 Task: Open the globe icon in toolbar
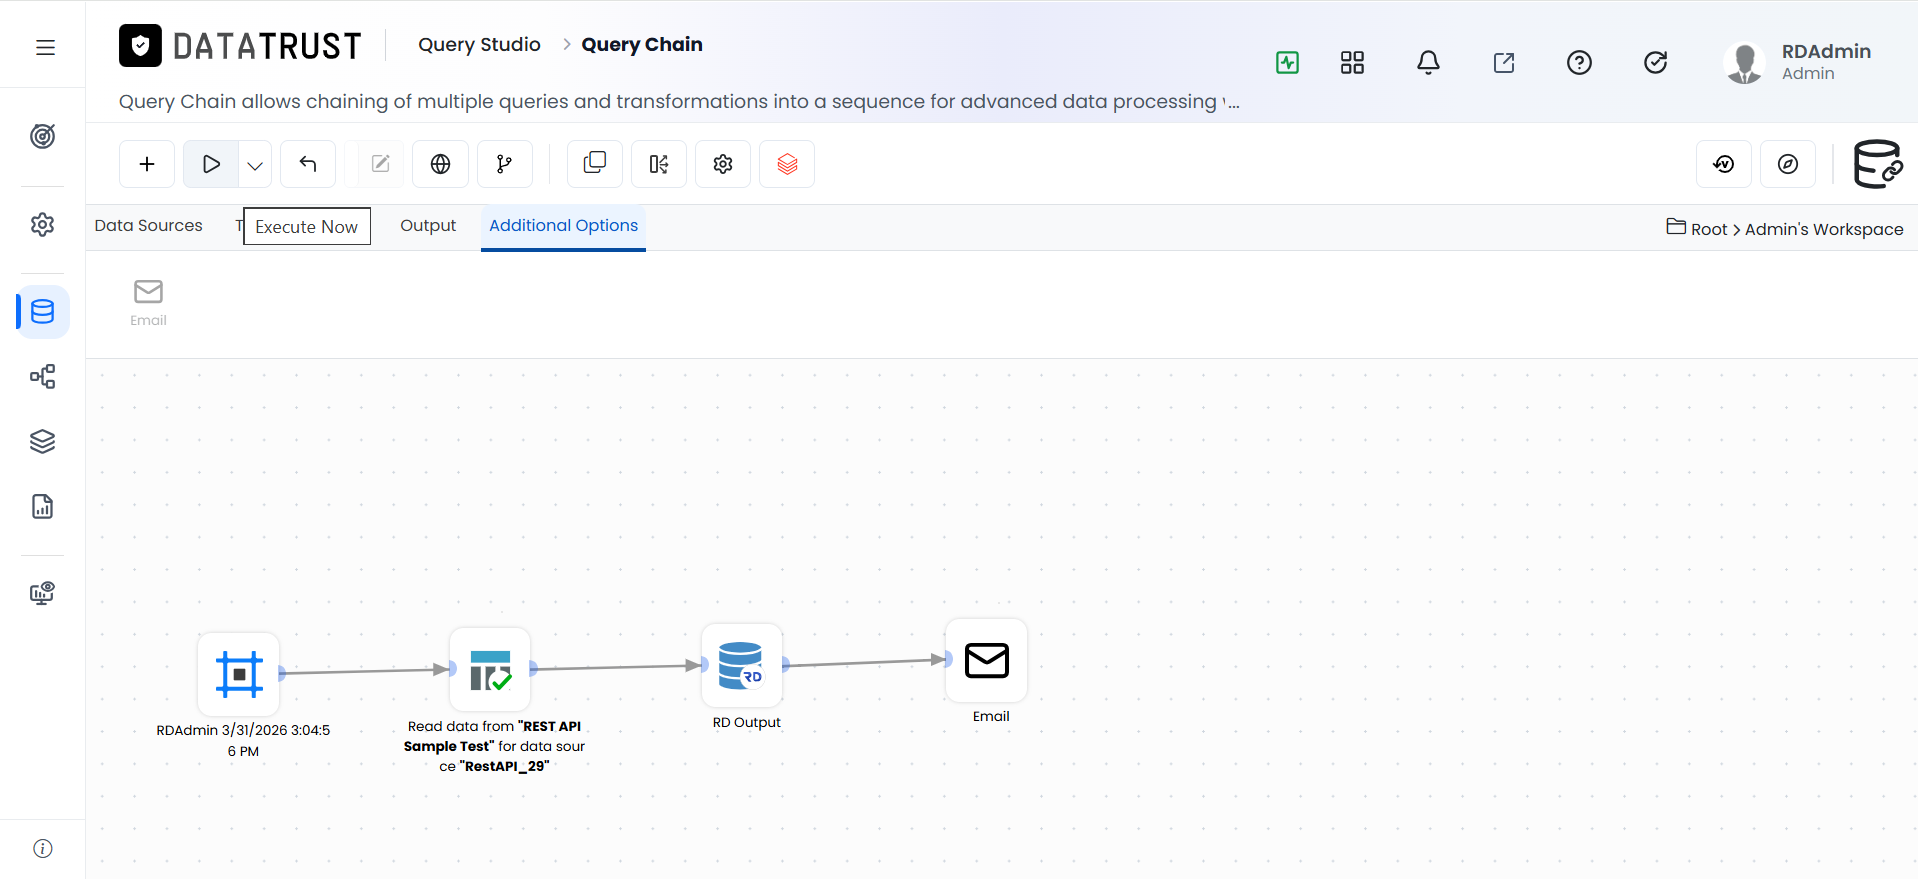click(x=440, y=164)
